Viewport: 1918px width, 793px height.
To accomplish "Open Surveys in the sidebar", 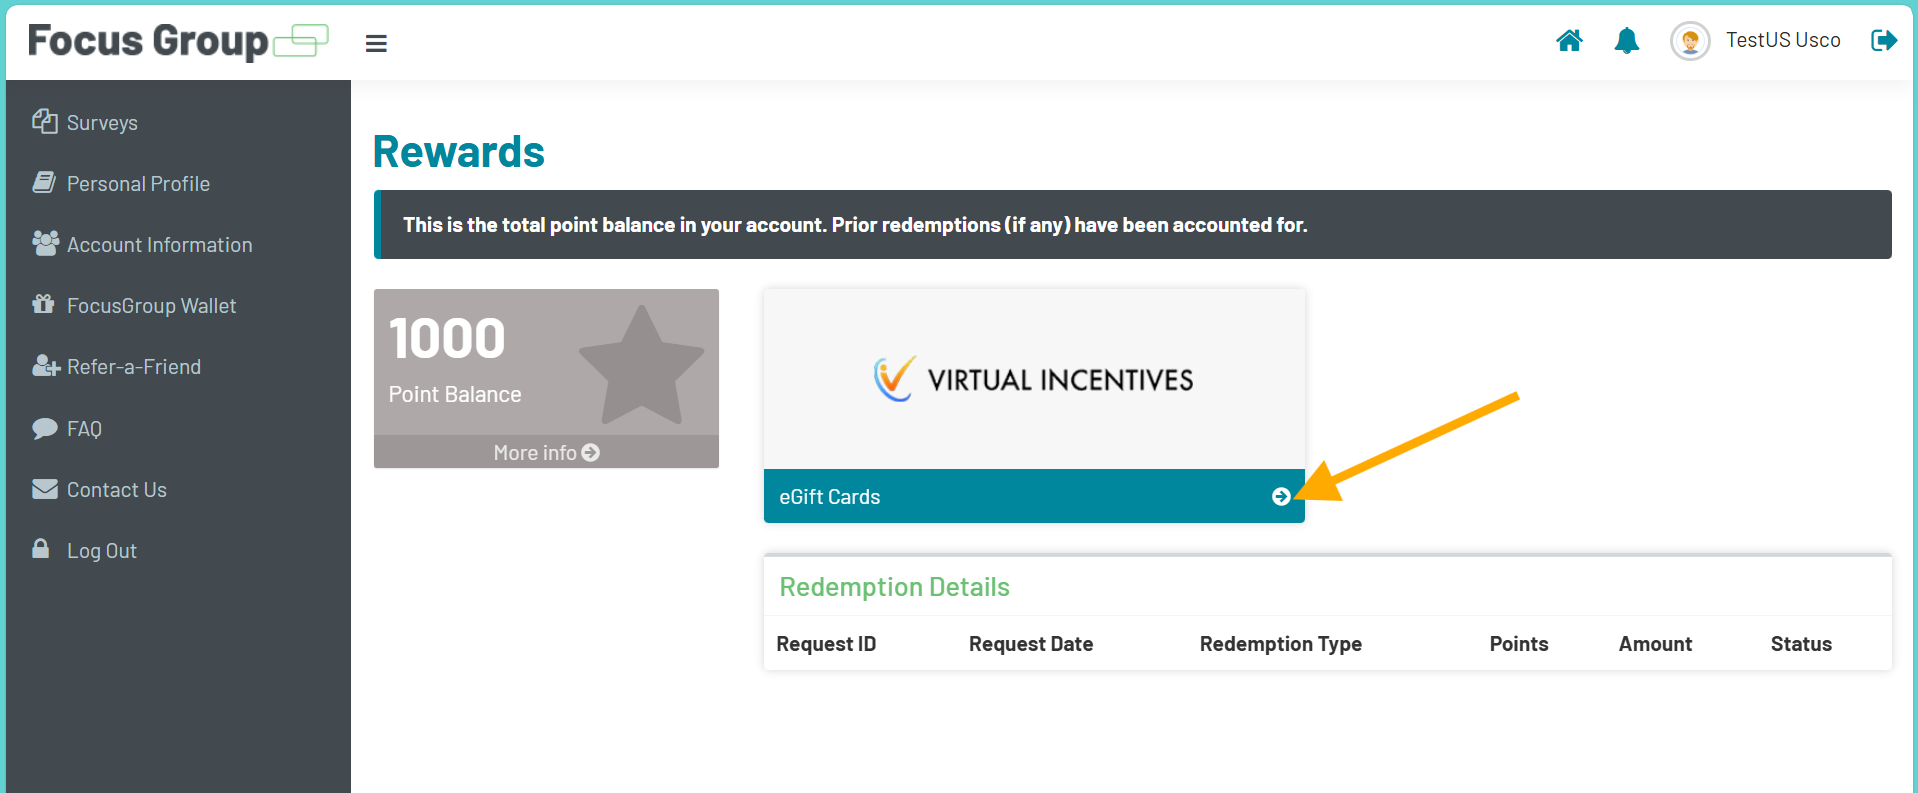I will tap(102, 123).
